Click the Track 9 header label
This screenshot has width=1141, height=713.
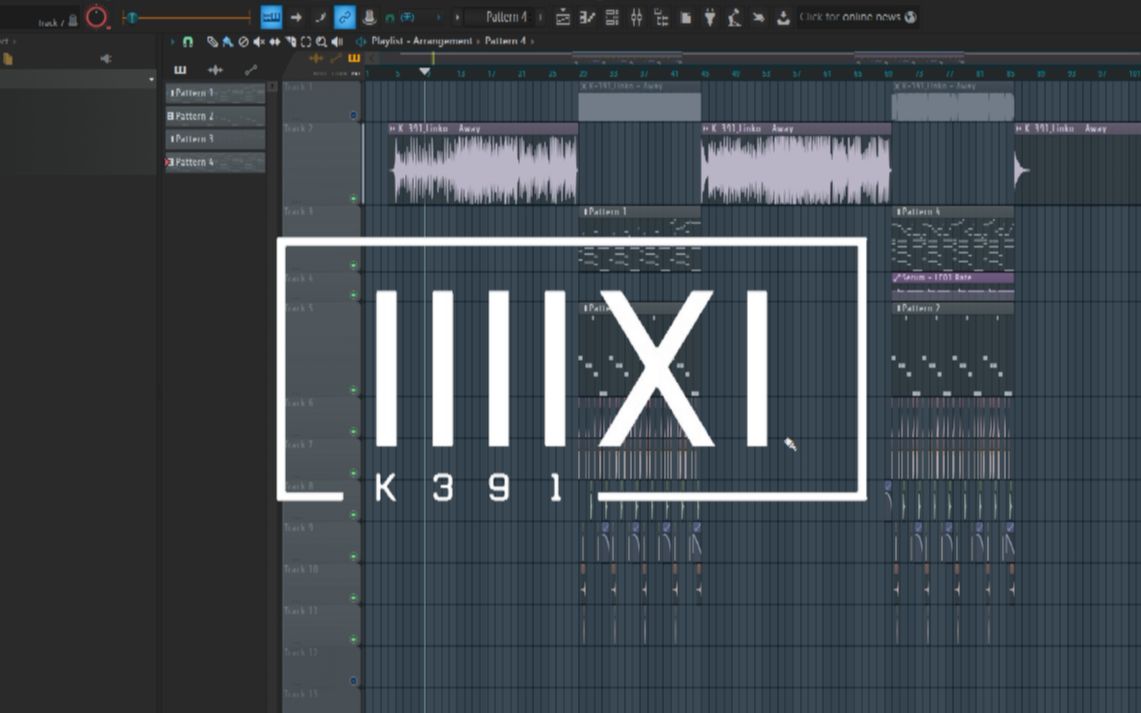tap(298, 527)
